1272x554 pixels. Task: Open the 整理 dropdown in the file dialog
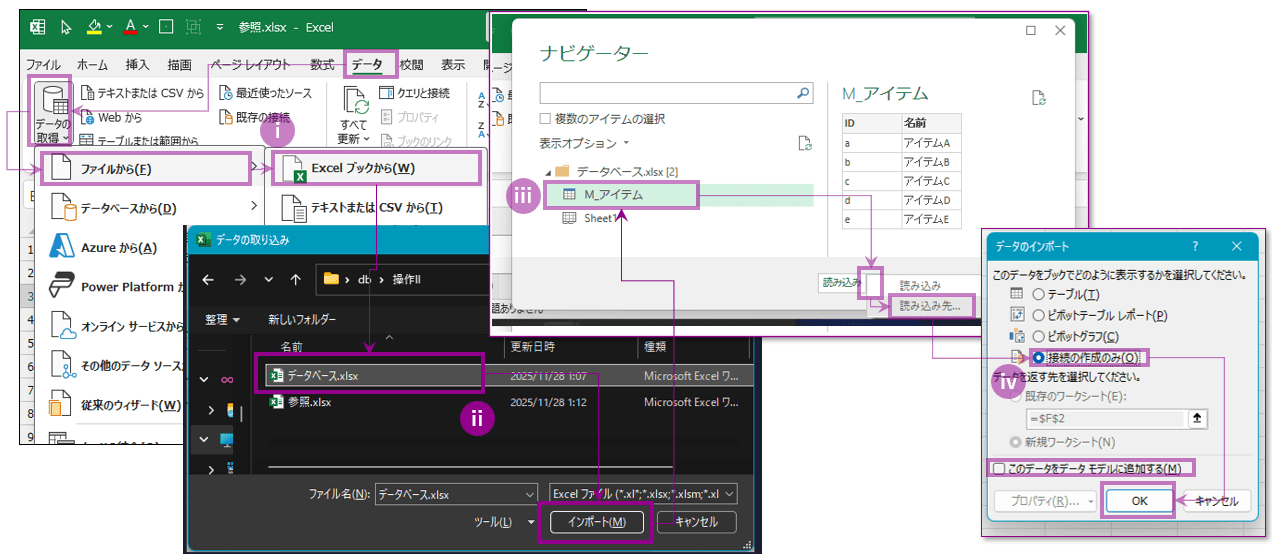point(222,320)
